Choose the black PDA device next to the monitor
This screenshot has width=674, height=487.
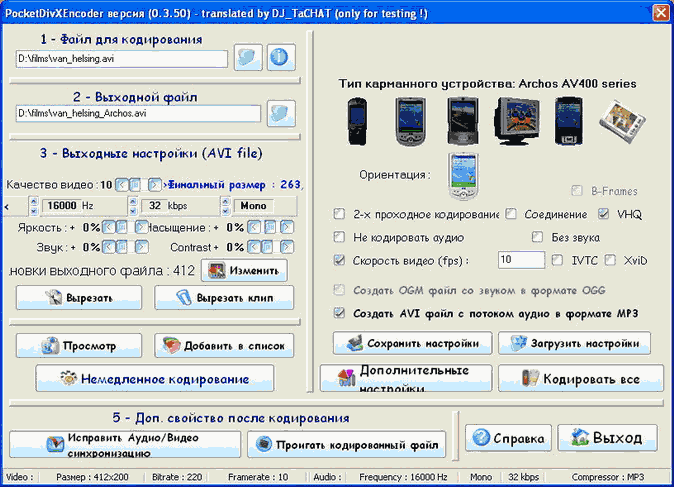568,121
